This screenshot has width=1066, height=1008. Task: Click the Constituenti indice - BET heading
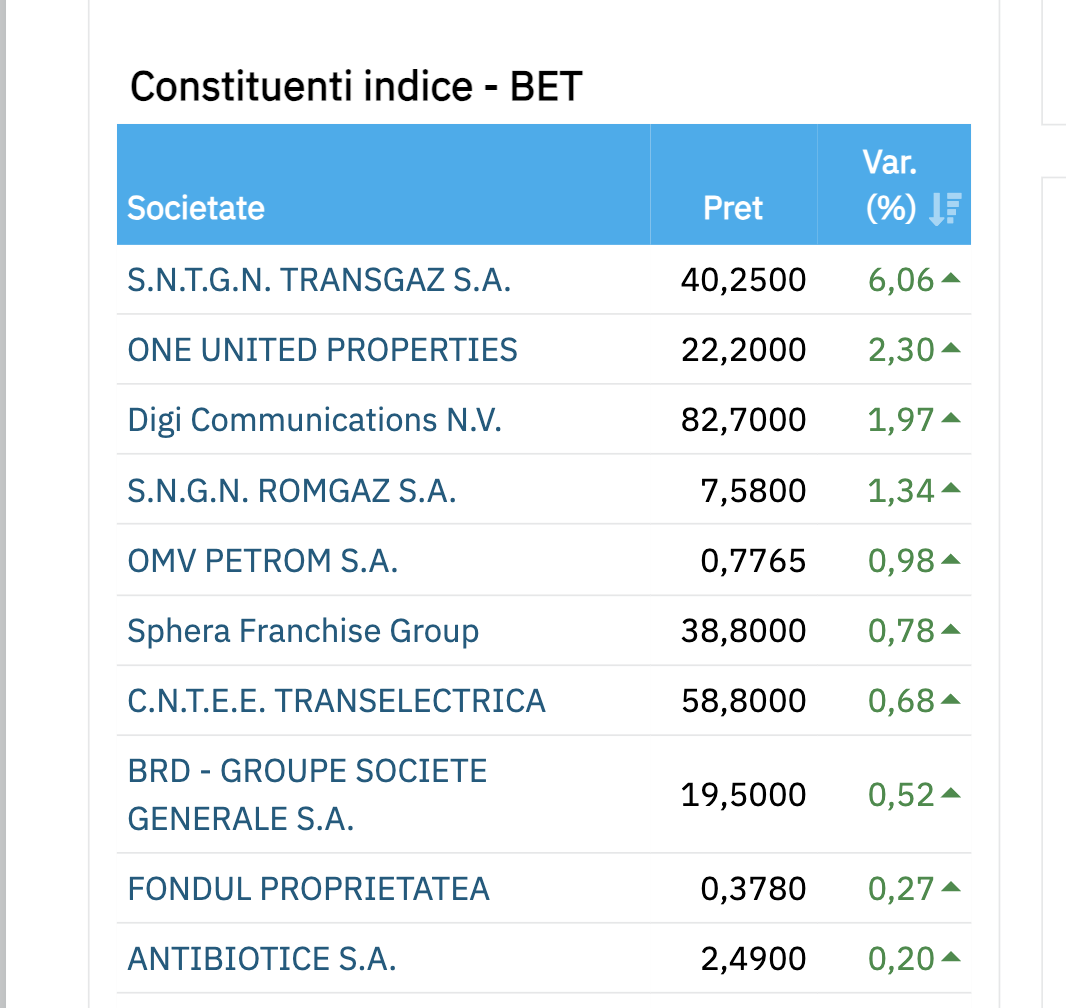click(356, 87)
